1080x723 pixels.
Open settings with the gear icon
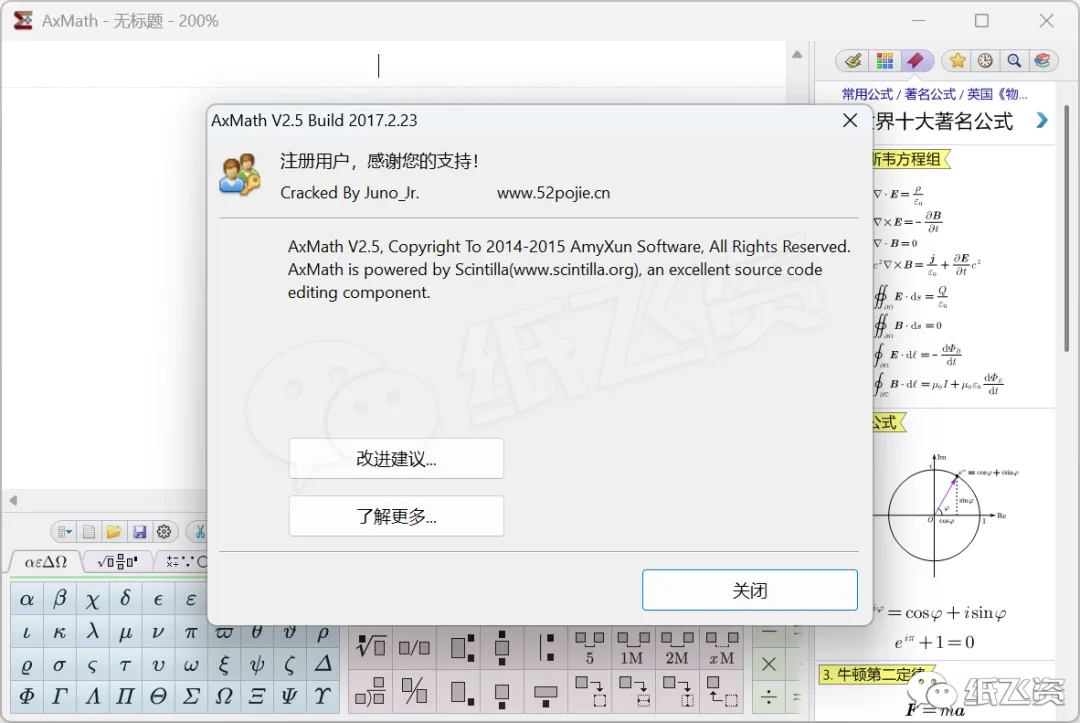coord(164,532)
